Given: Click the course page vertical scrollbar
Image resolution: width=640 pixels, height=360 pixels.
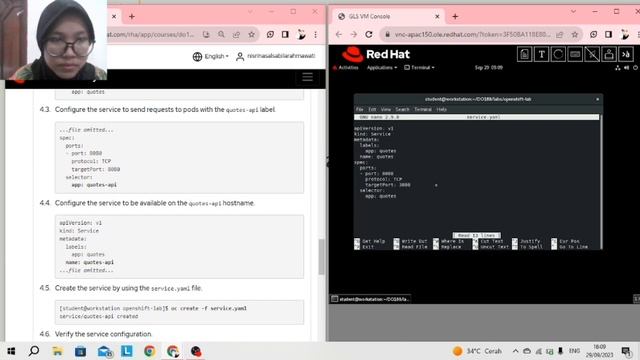Looking at the screenshot, I should (322, 257).
